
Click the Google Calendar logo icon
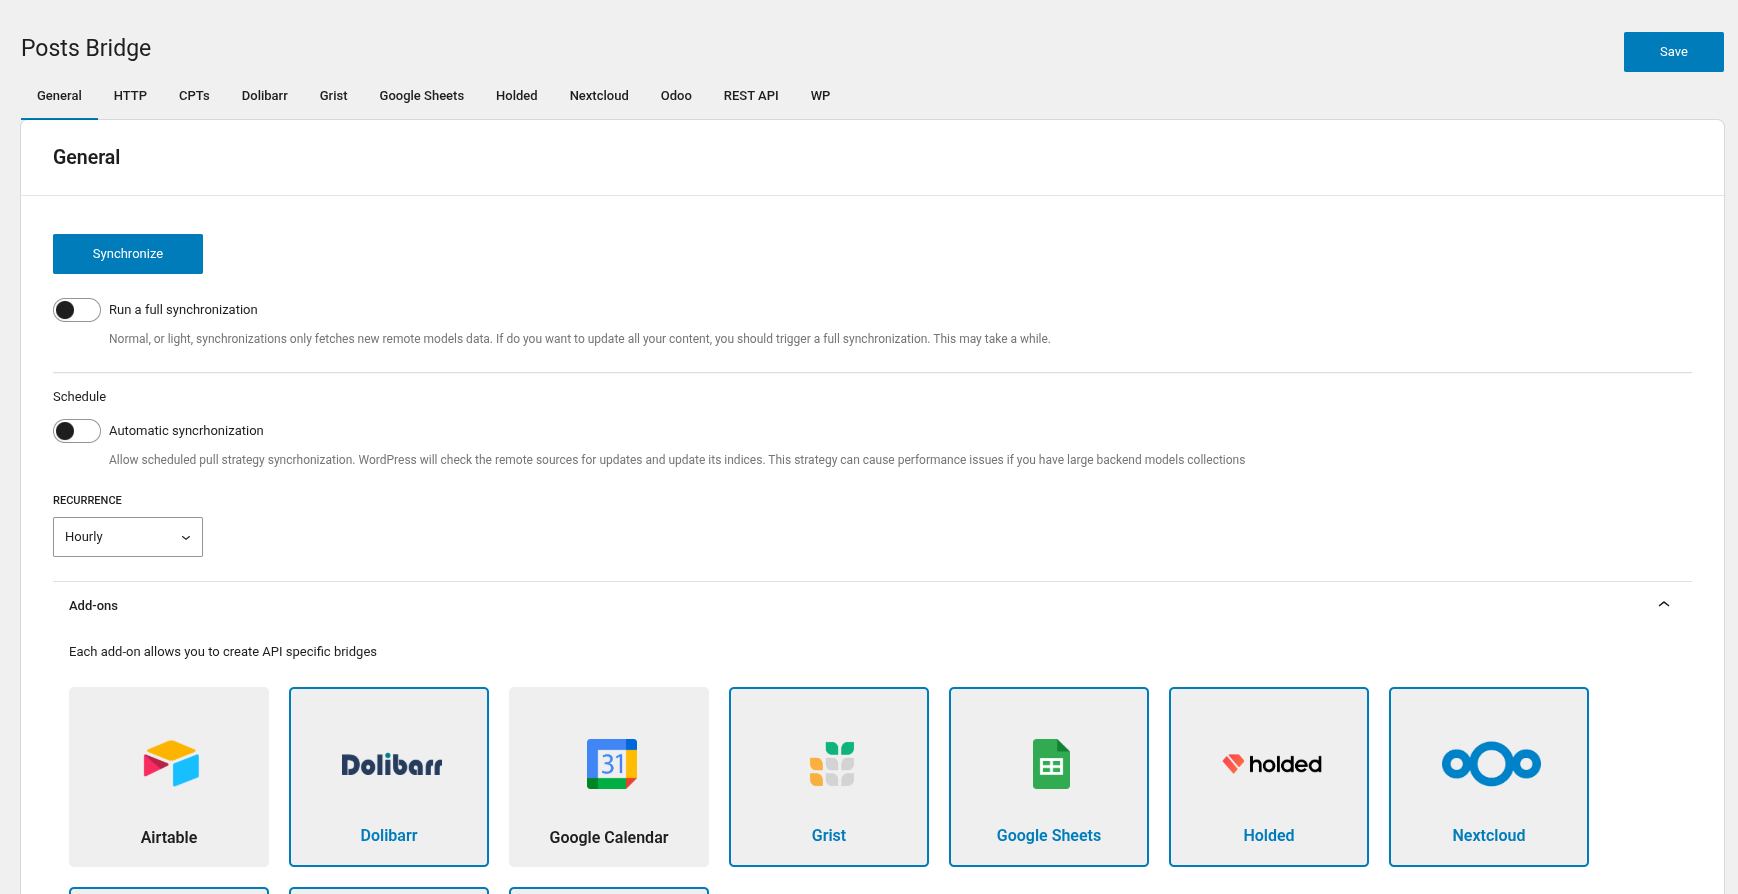(612, 764)
